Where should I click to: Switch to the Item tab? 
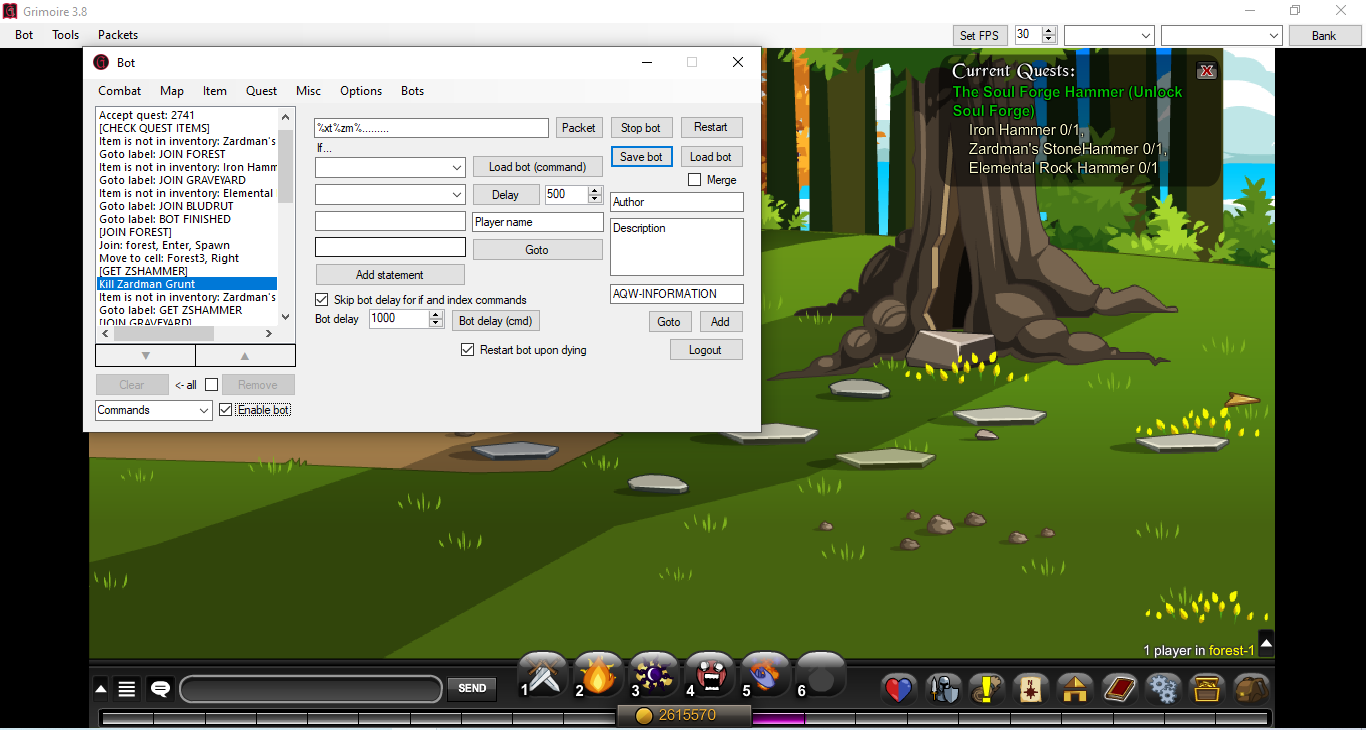215,91
